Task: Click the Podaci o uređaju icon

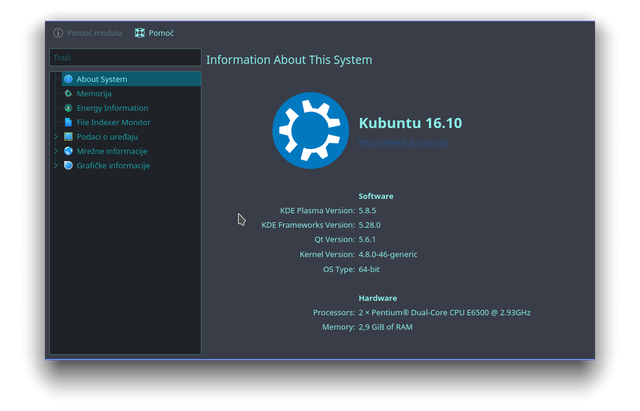Action: [x=68, y=137]
